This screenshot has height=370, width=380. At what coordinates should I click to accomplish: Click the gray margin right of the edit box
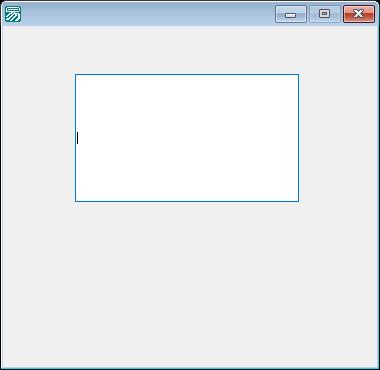coord(338,138)
